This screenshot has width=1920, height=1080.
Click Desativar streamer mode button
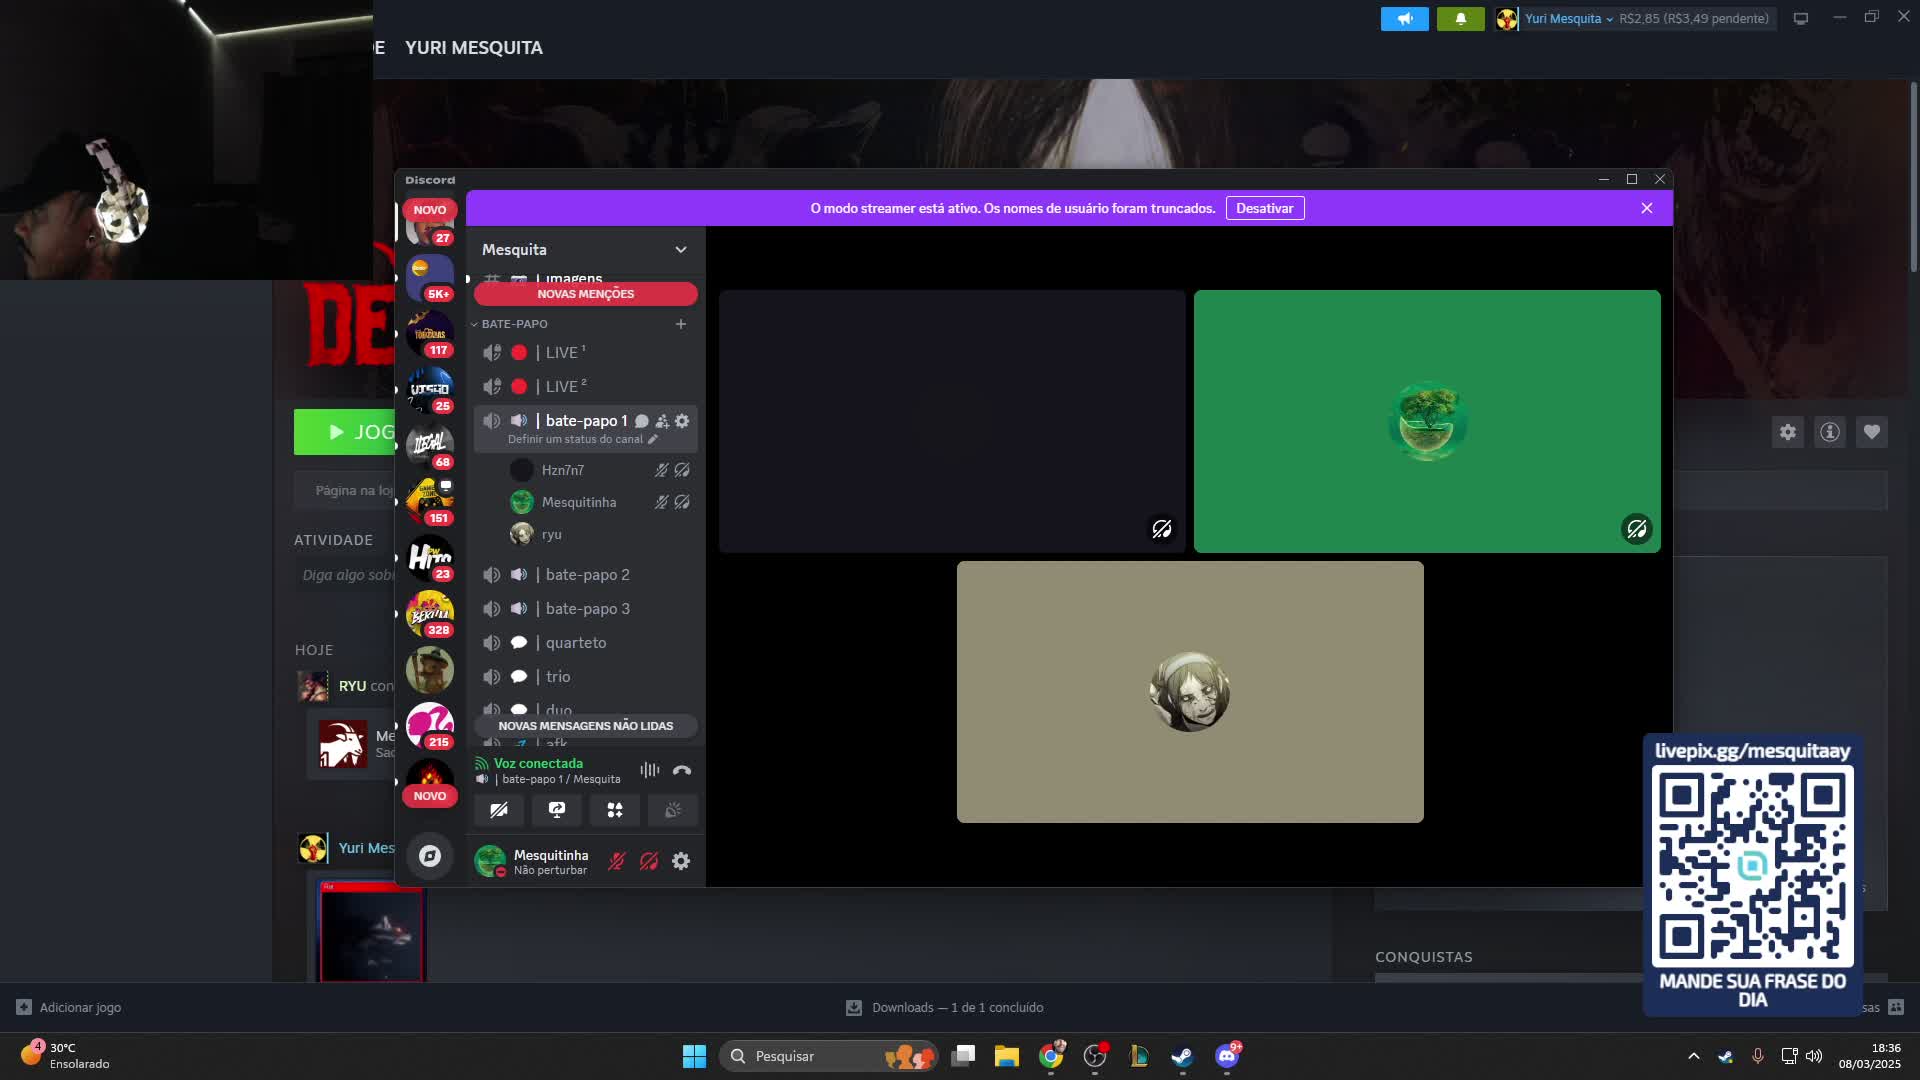(1265, 208)
